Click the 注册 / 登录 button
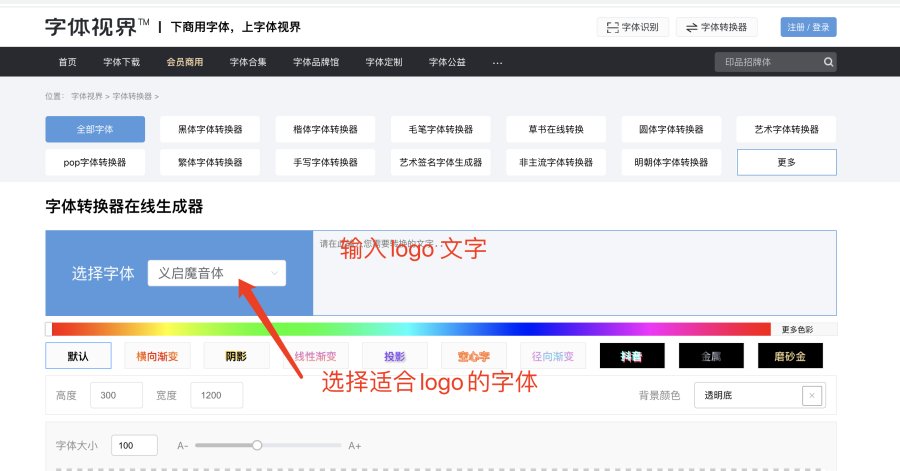The height and width of the screenshot is (471, 900). 808,27
